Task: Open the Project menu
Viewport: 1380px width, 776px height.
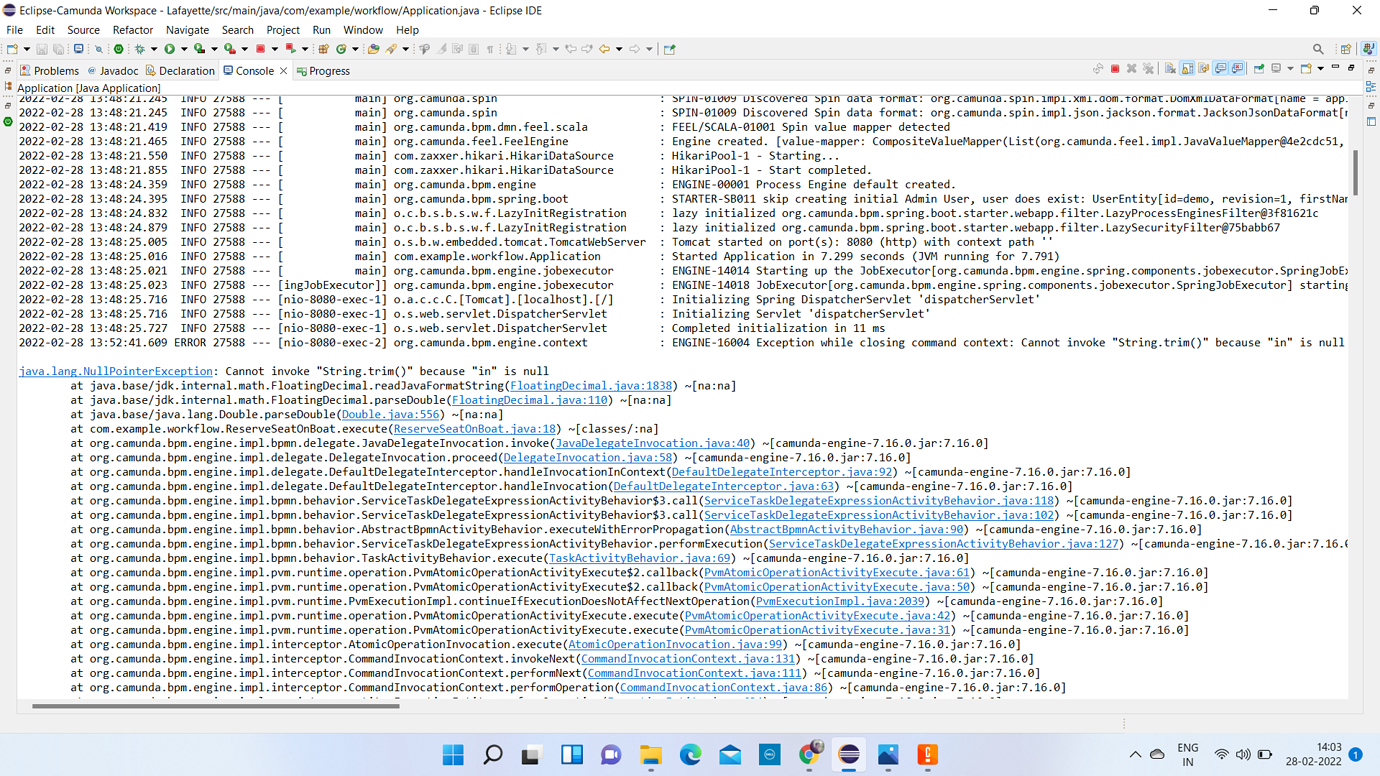Action: (x=283, y=30)
